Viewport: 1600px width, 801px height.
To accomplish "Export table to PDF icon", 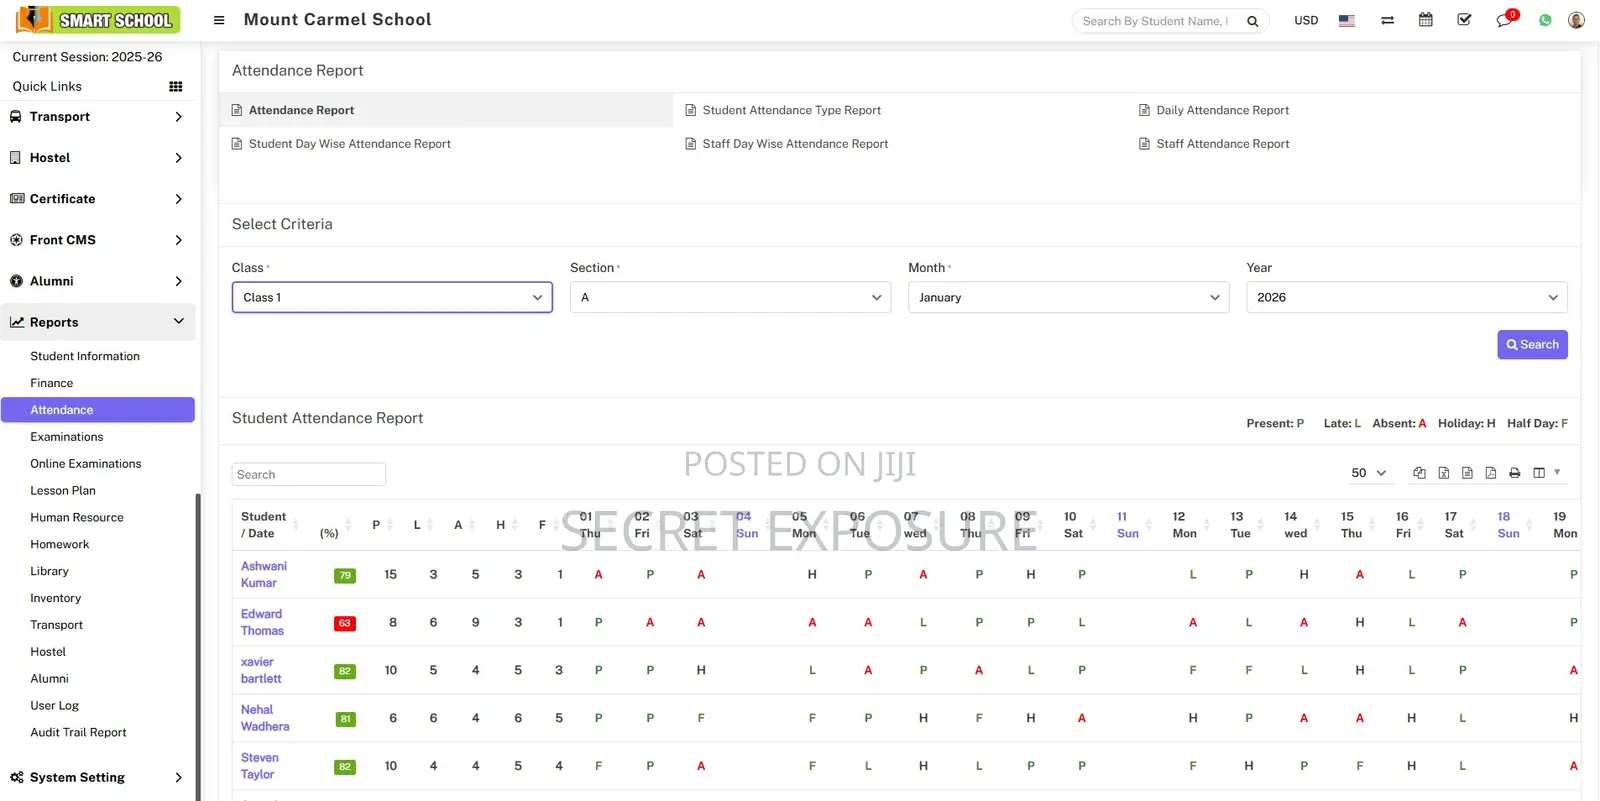I will coord(1491,473).
